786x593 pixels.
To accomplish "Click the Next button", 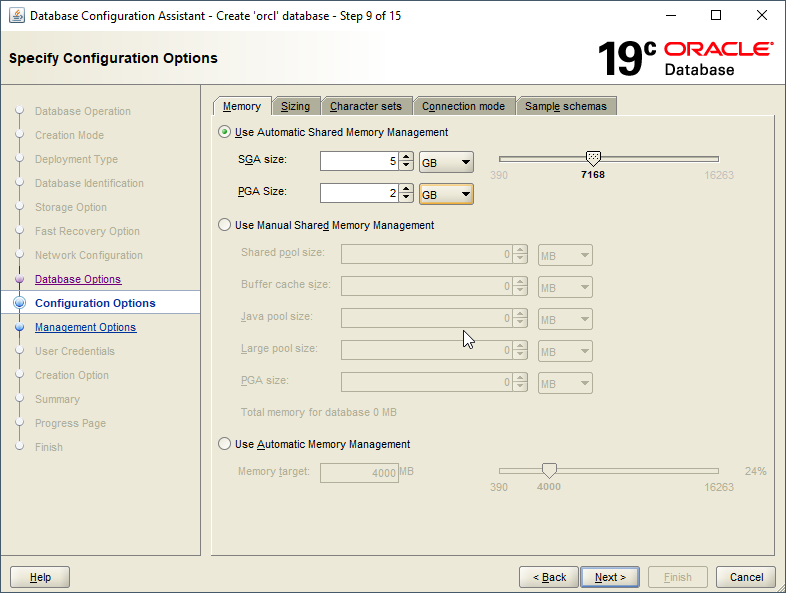I will 610,577.
